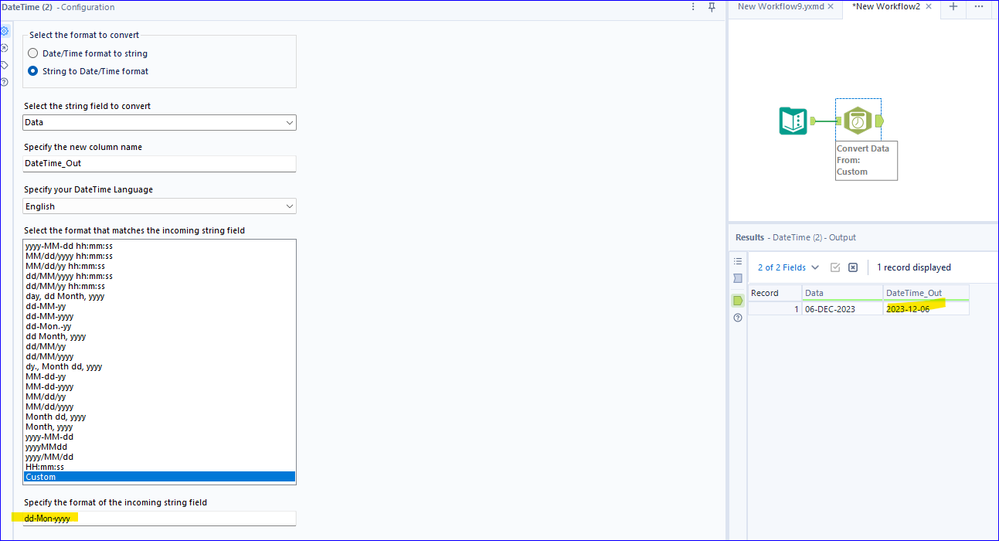
Task: Select the 2023-12-06 result cell
Action: click(x=926, y=309)
